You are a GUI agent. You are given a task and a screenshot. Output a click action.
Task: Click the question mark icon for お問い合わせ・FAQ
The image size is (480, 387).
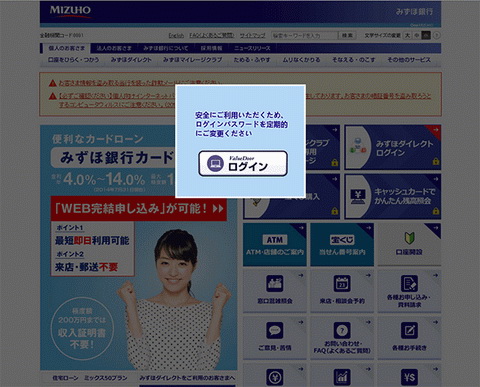point(342,330)
